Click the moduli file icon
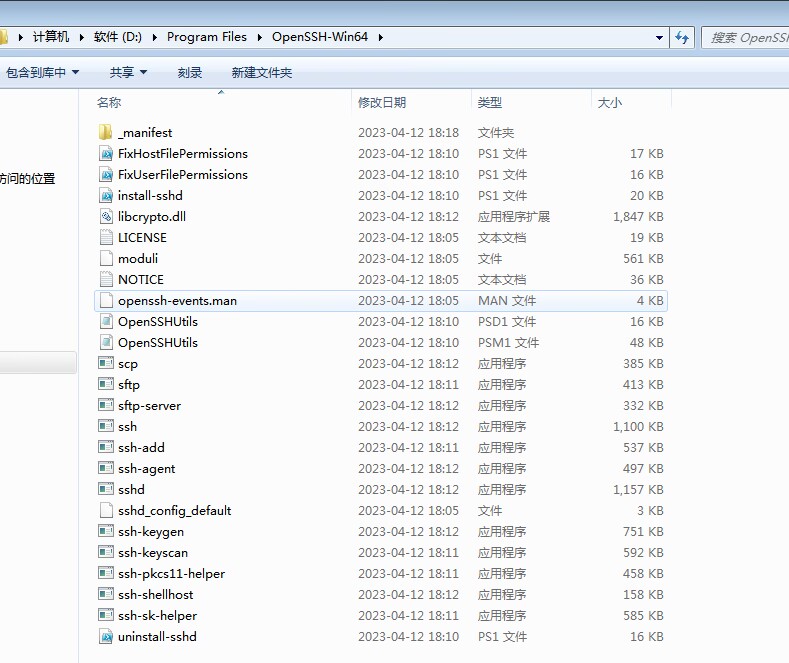The width and height of the screenshot is (789, 663). pos(106,259)
